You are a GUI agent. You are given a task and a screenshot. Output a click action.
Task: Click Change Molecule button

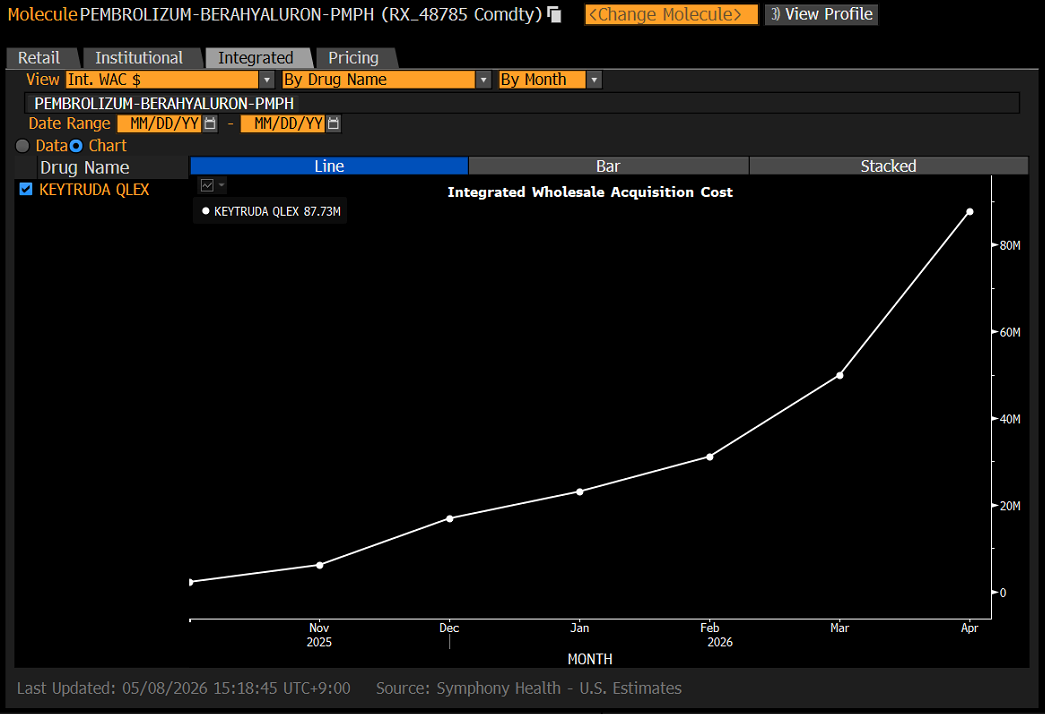coord(671,14)
